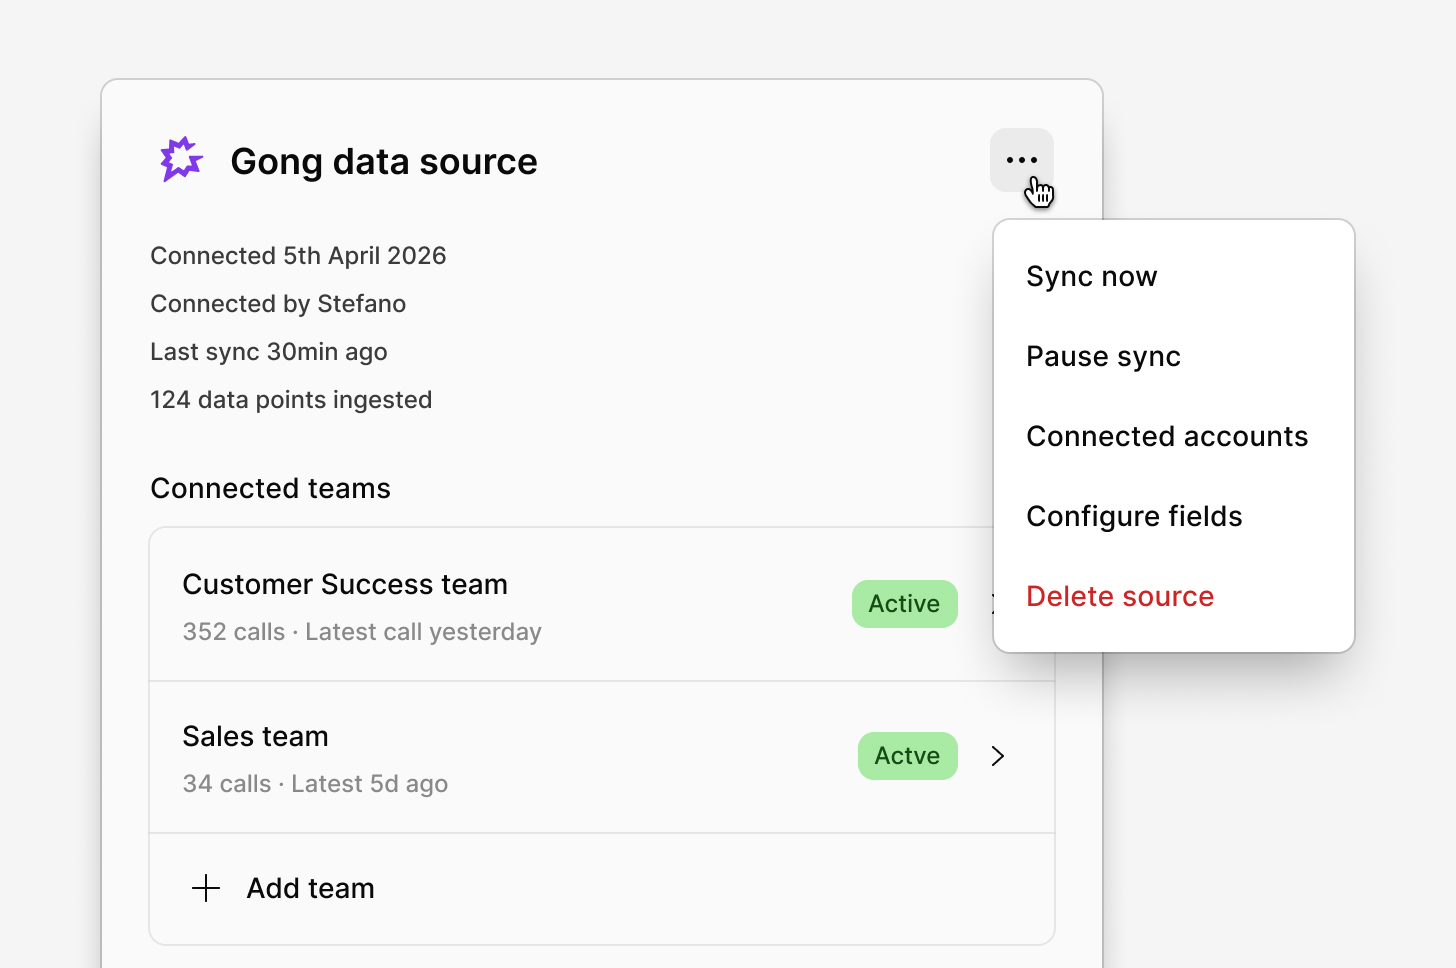Screen dimensions: 1456x968
Task: Expand the Sales team row chevron
Action: 997,756
